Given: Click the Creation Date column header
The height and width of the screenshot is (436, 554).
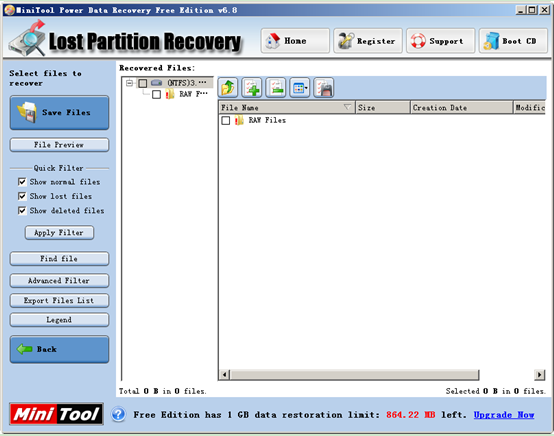Looking at the screenshot, I should (x=461, y=107).
